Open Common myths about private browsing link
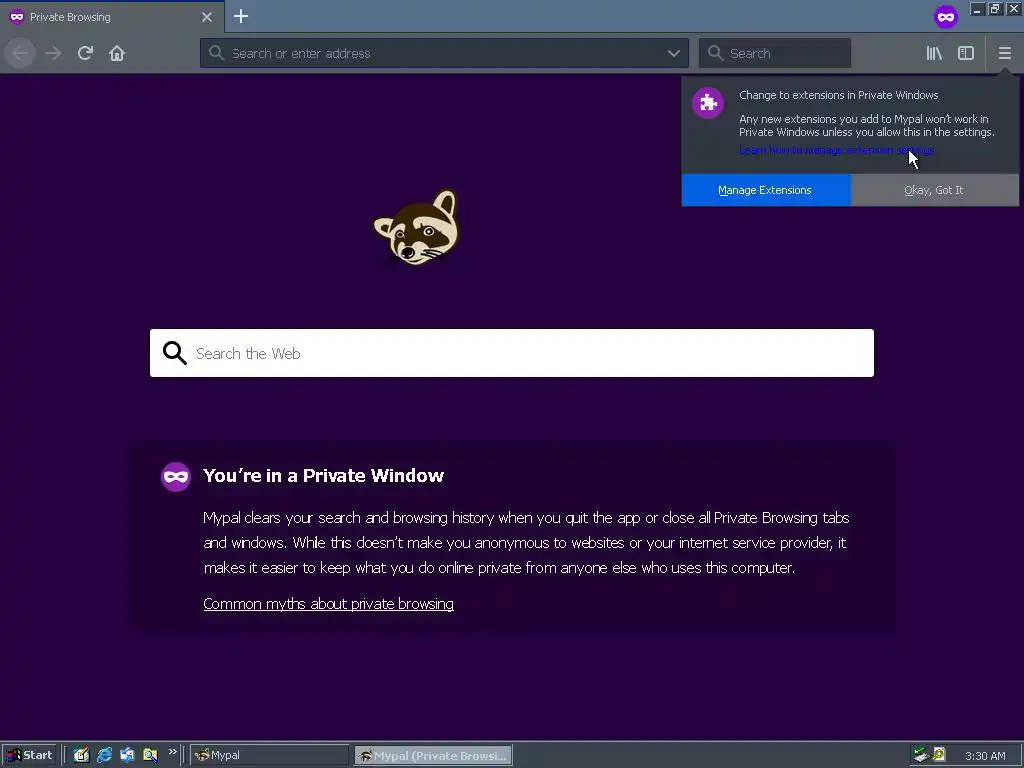This screenshot has height=768, width=1024. click(x=328, y=604)
